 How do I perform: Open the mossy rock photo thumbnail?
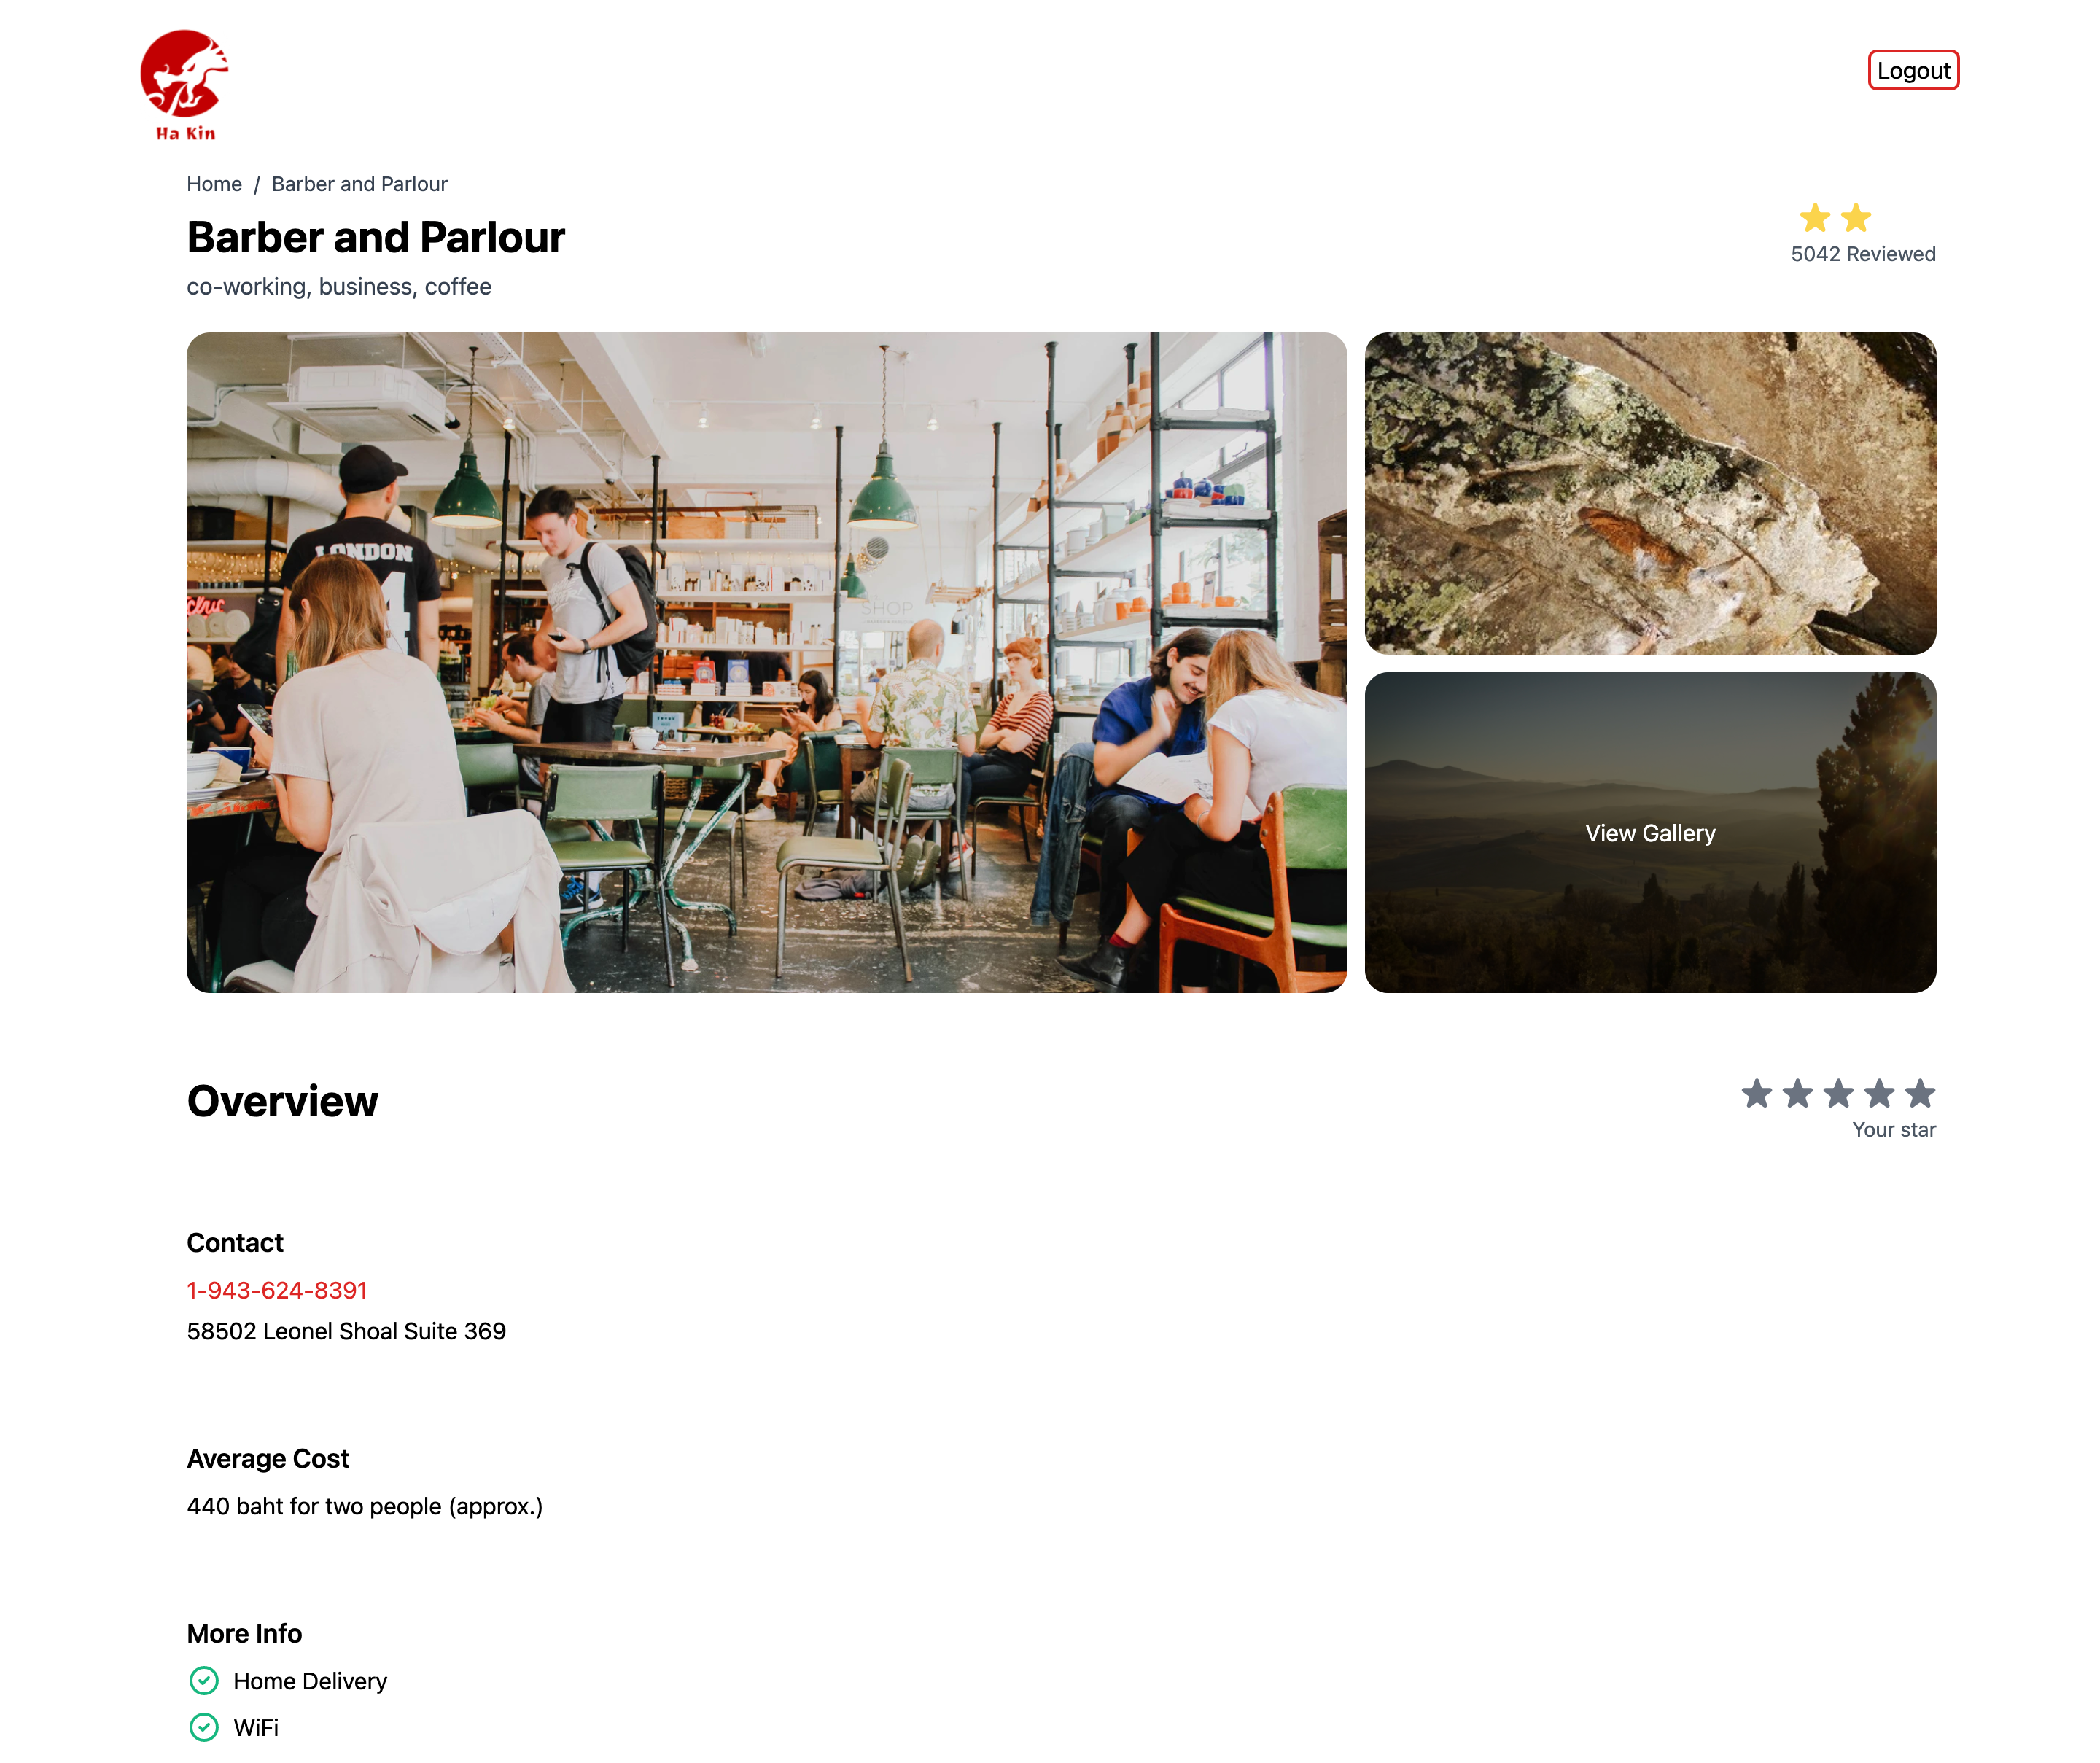coord(1650,493)
